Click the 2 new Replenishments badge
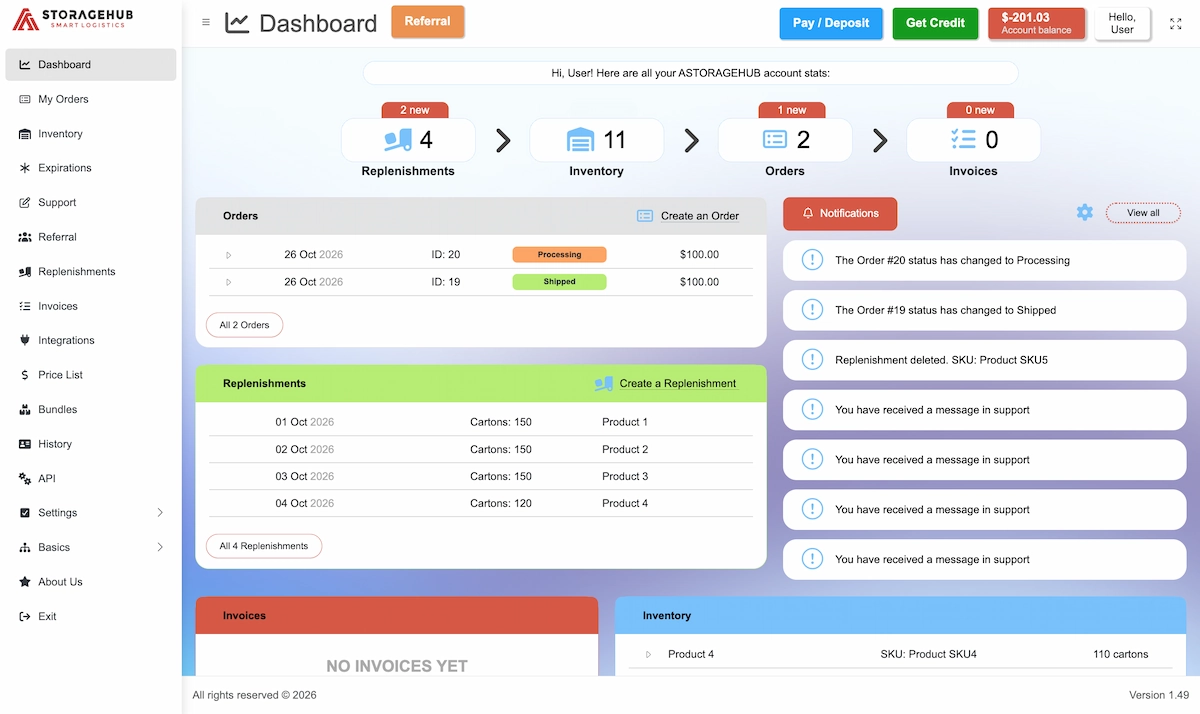The height and width of the screenshot is (714, 1200). coord(415,110)
